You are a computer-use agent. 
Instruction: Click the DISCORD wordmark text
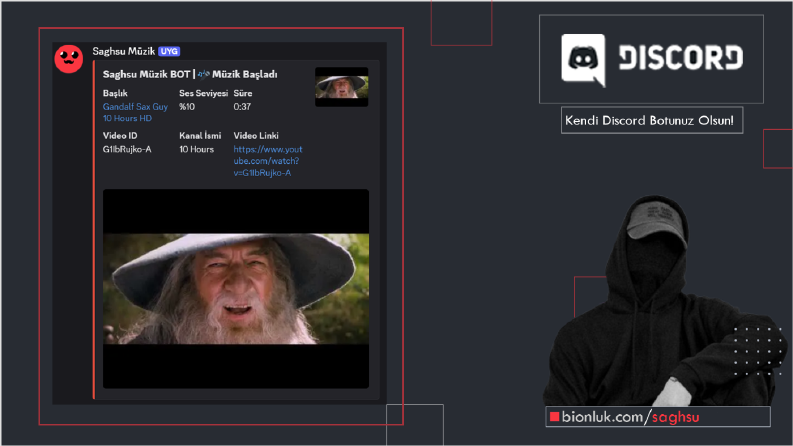681,57
